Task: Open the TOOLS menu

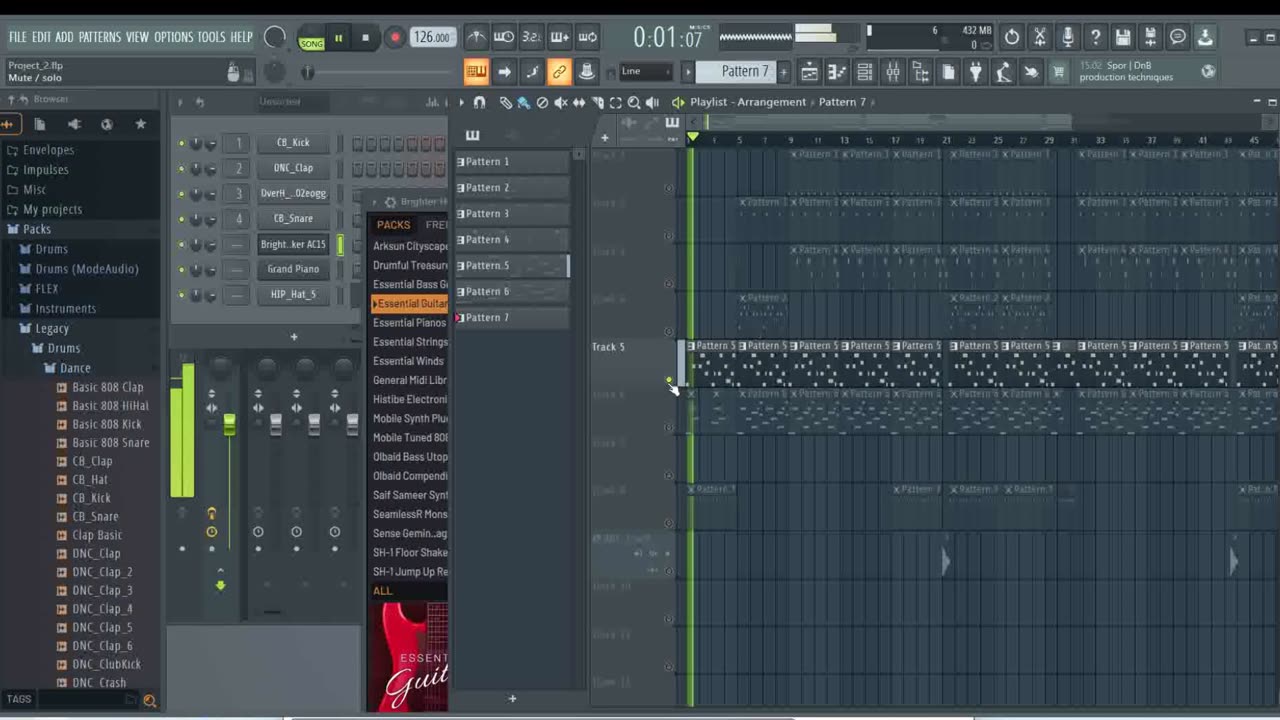Action: coord(211,37)
